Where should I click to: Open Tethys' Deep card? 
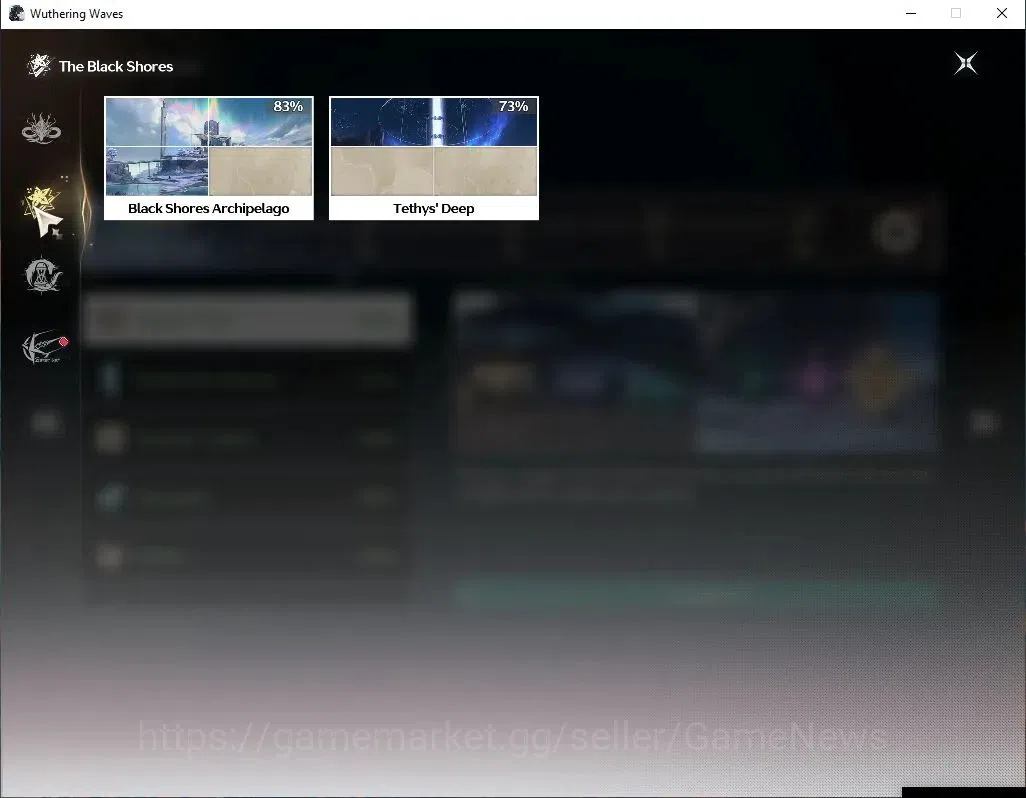434,158
